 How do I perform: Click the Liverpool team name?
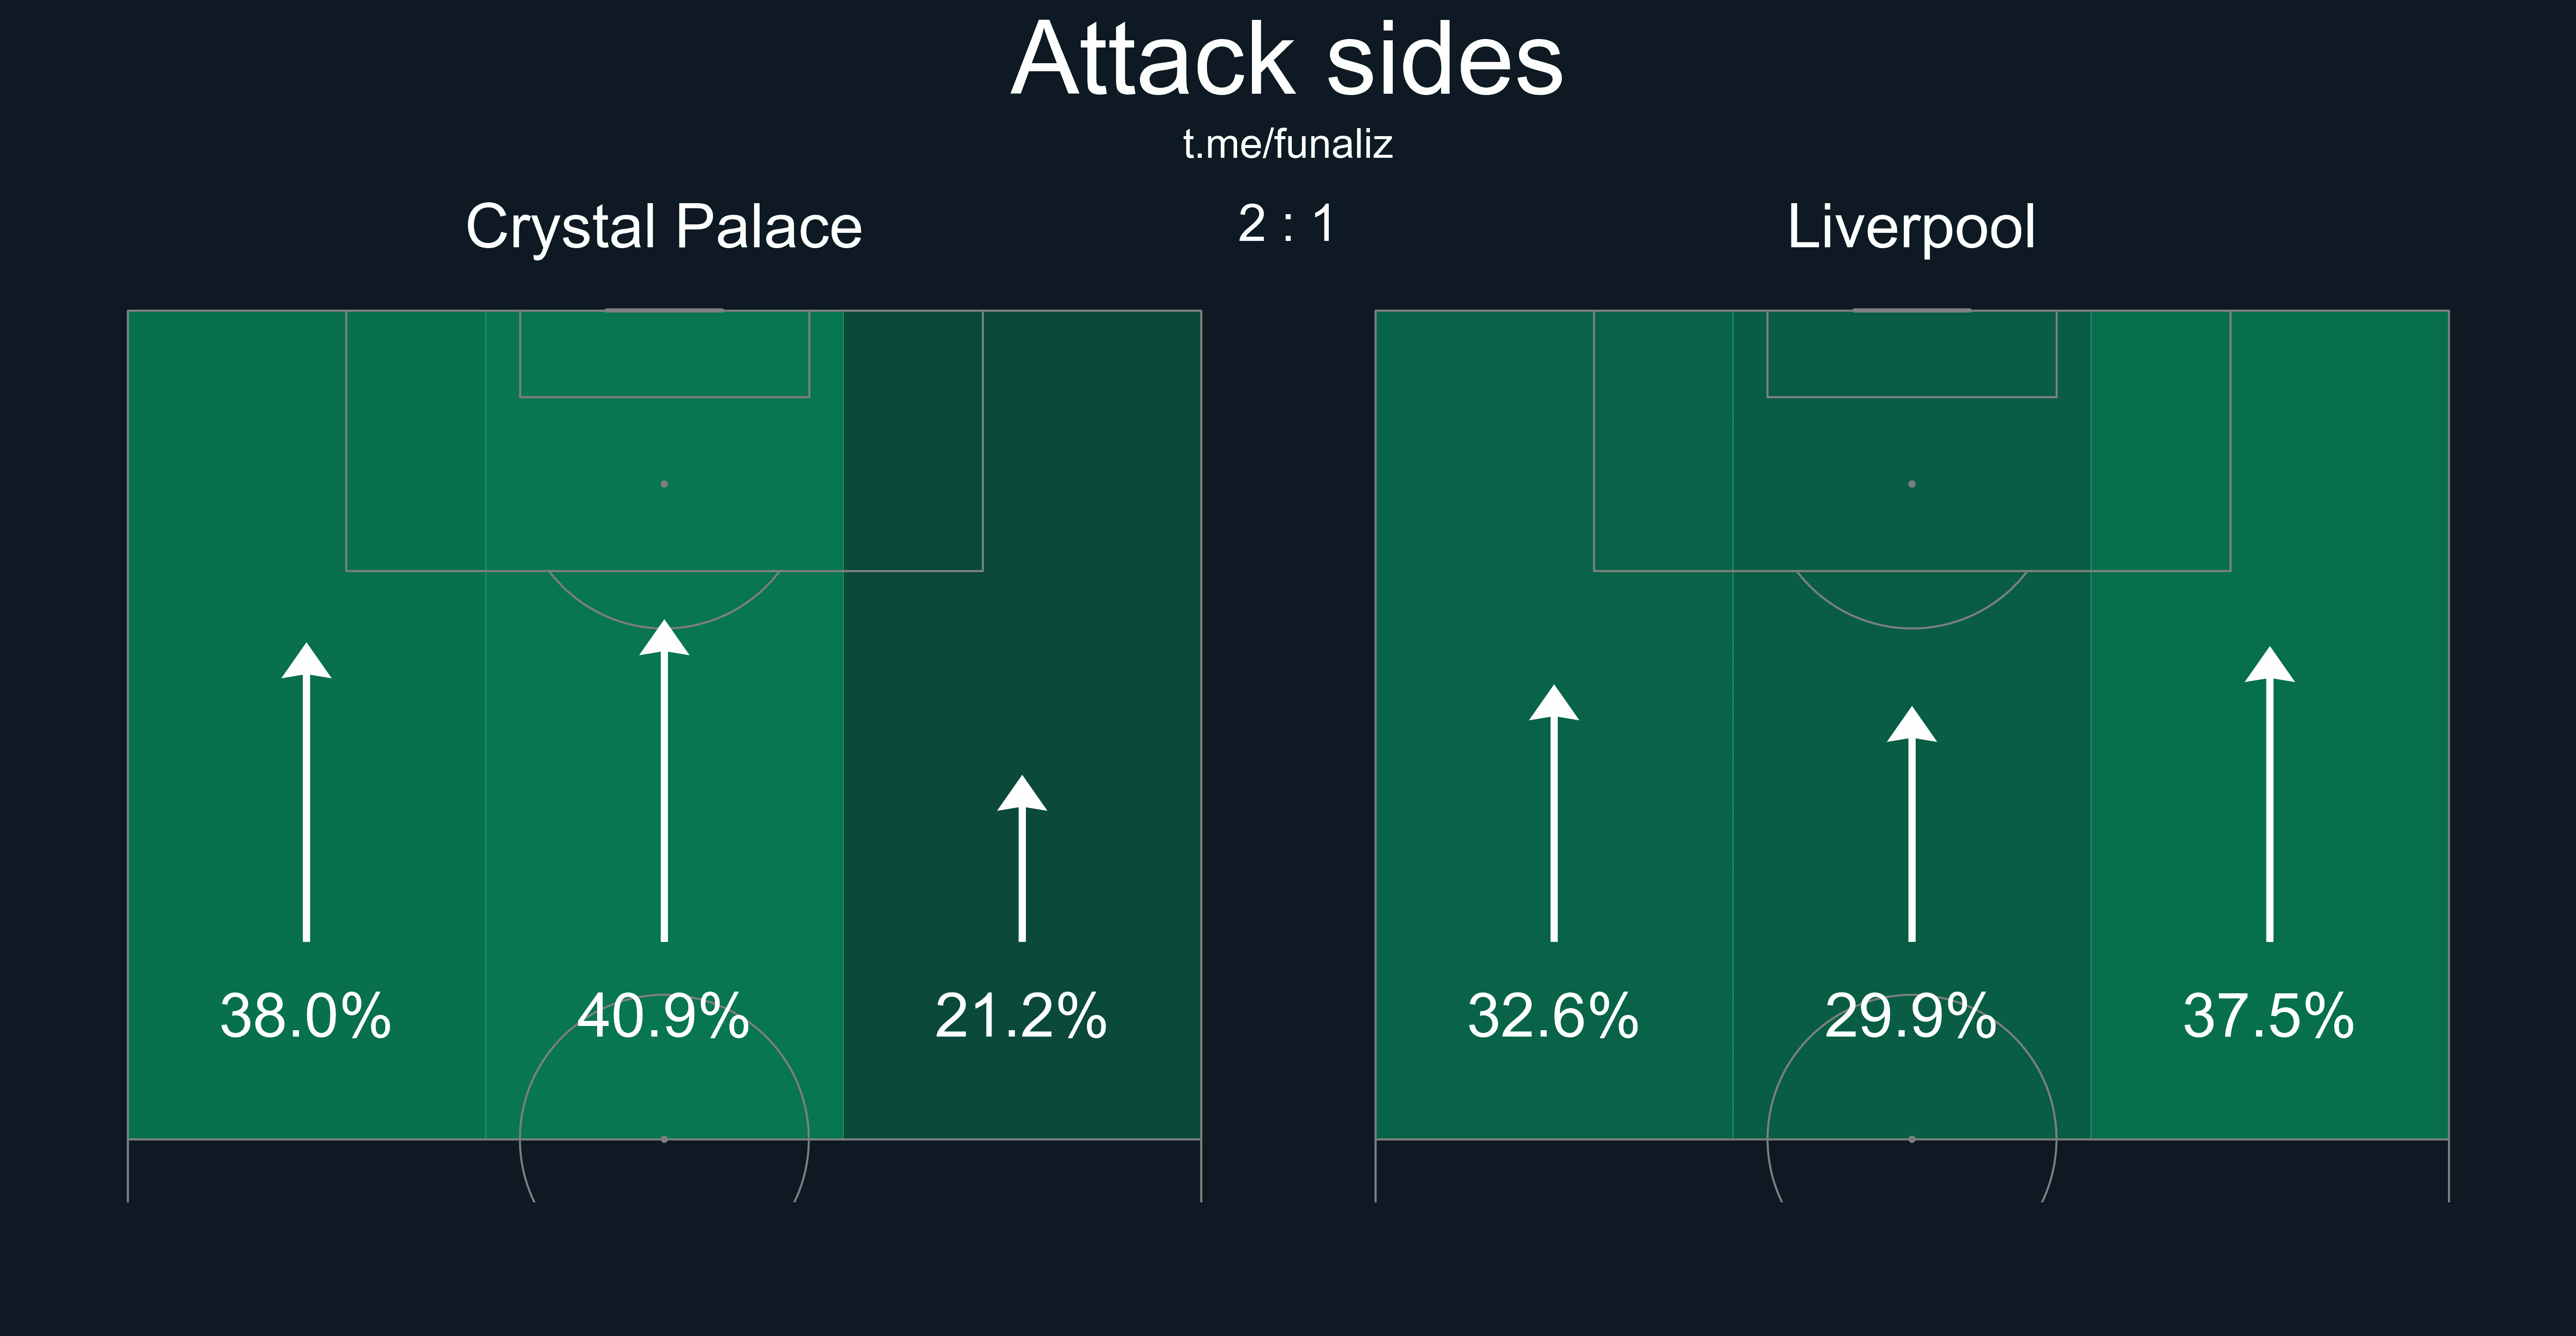click(1911, 227)
